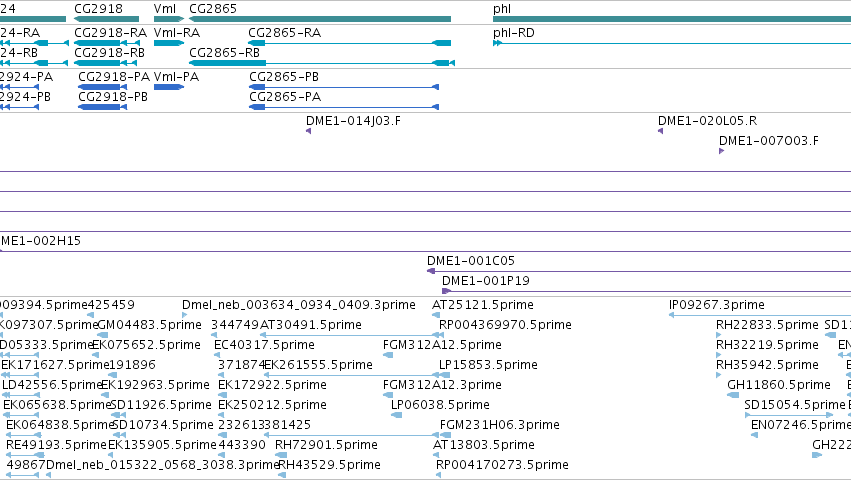Click the CG2865-RA transcript feature

350,43
